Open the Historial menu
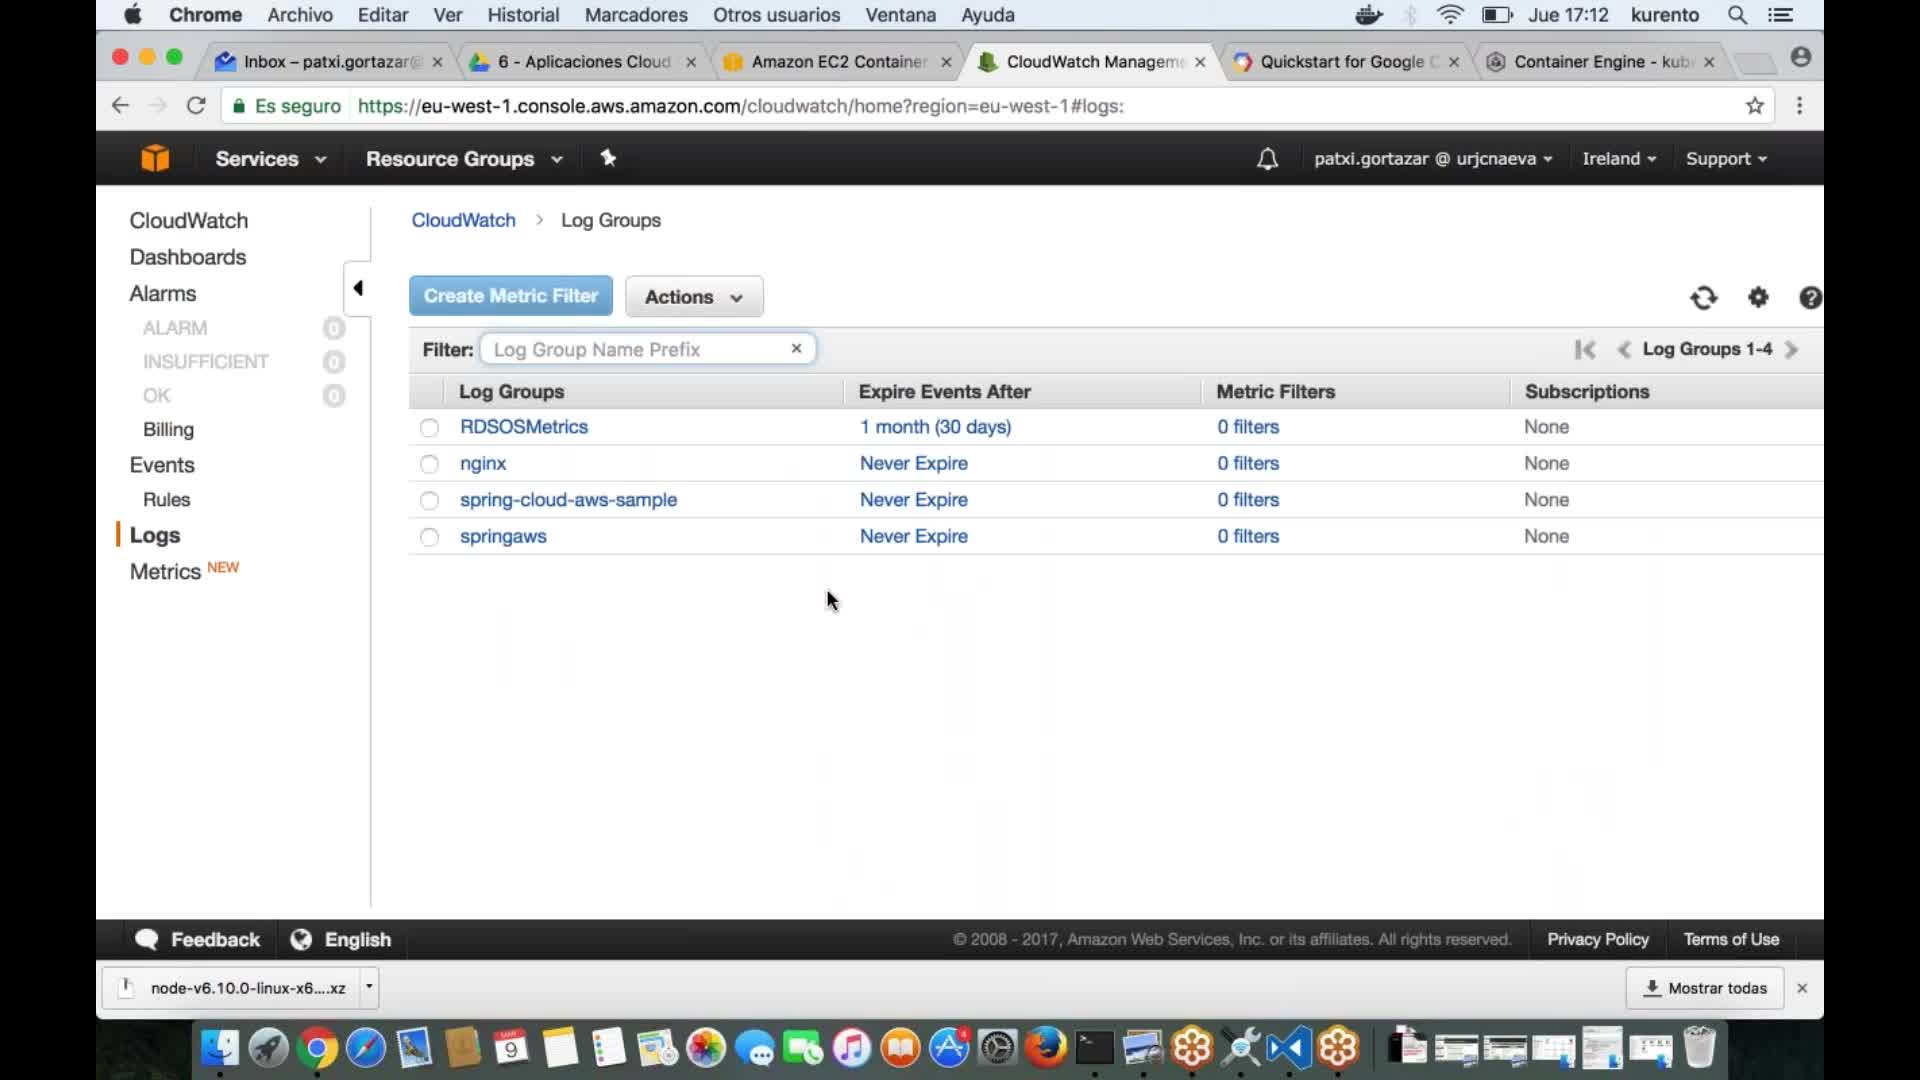 523,15
